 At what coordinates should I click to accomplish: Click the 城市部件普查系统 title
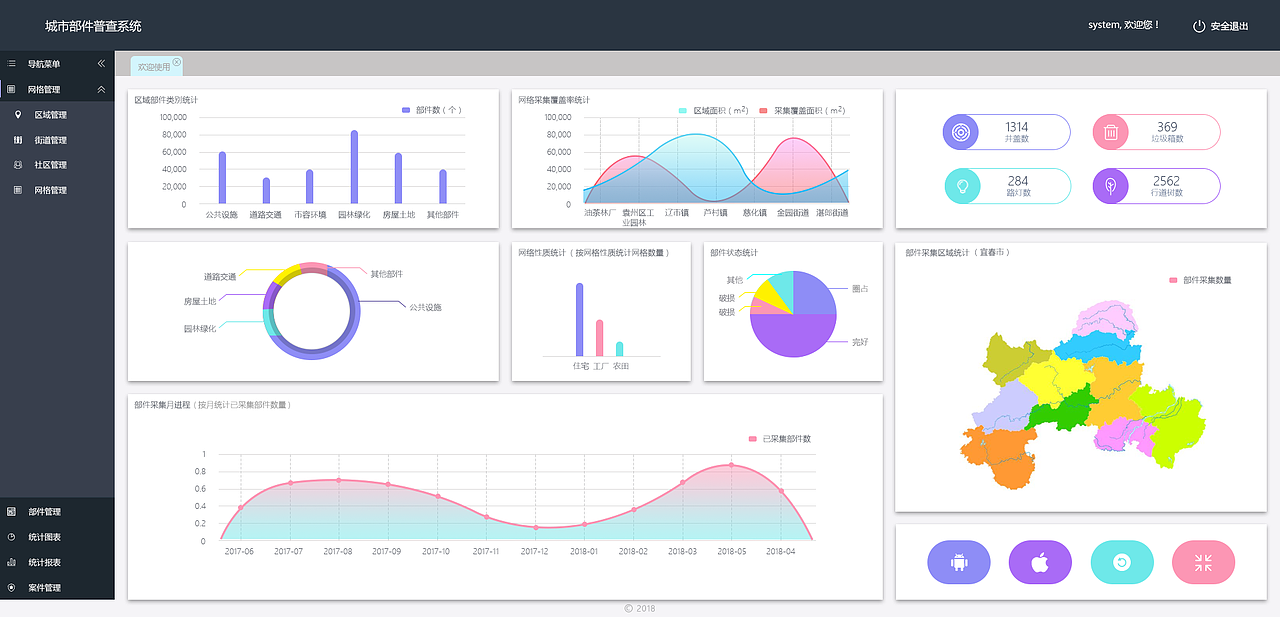click(x=93, y=26)
